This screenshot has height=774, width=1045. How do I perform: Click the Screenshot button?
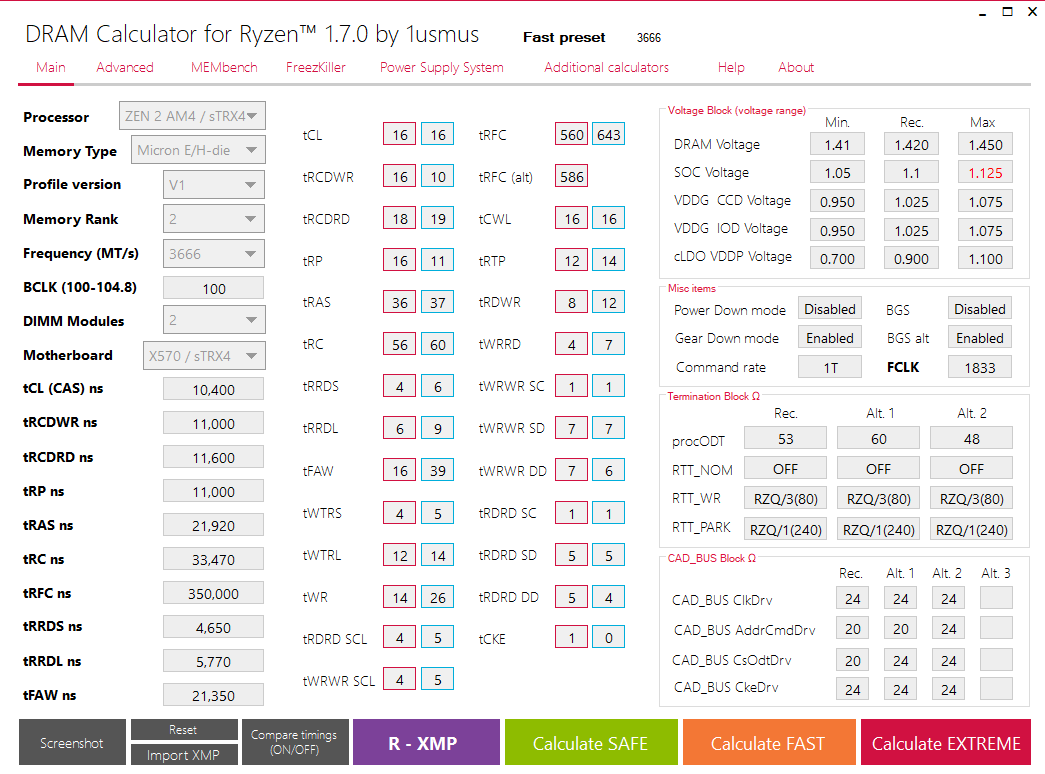tap(72, 743)
